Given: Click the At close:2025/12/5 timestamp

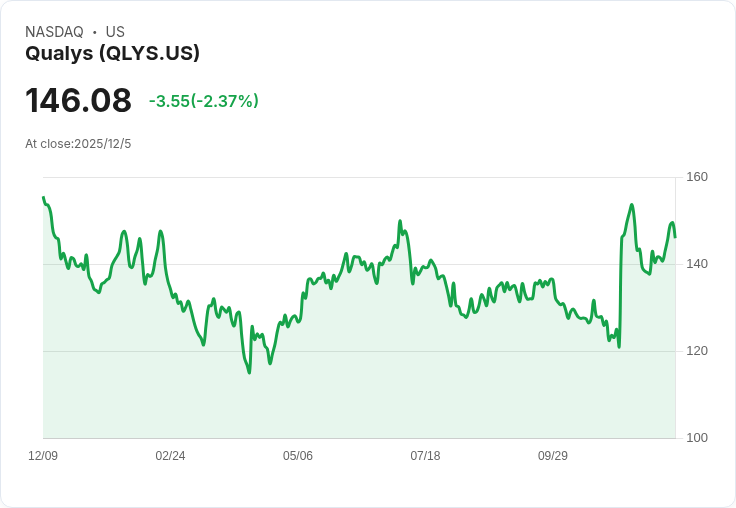Looking at the screenshot, I should 78,143.
